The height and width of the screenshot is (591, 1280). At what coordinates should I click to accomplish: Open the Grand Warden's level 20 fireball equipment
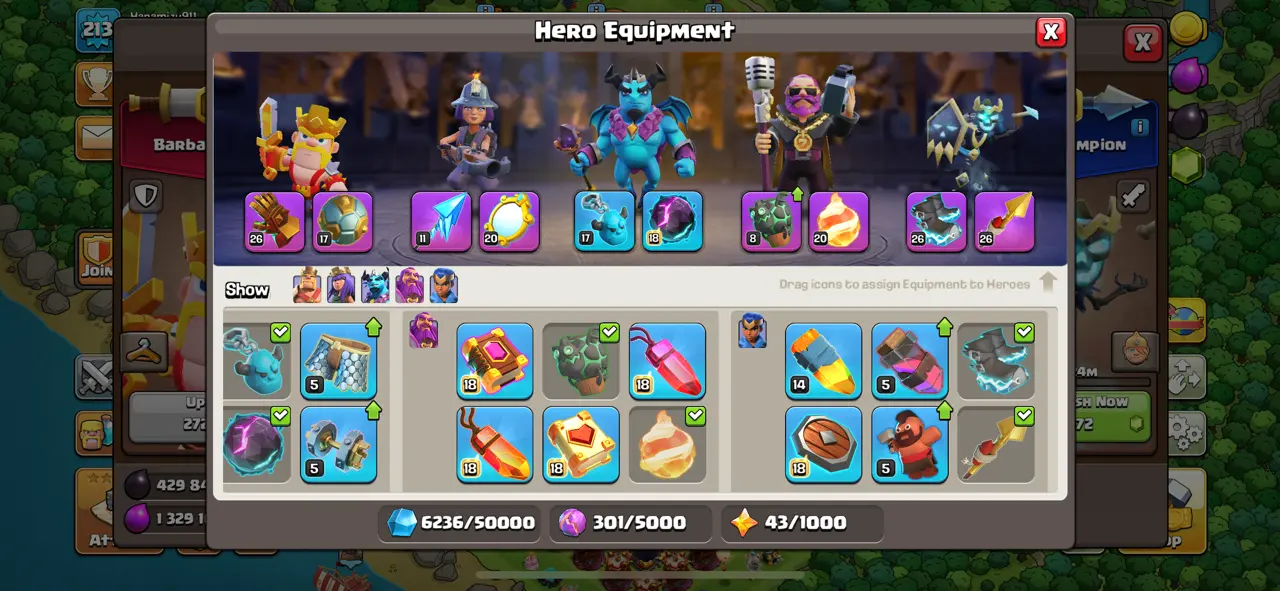[x=839, y=222]
